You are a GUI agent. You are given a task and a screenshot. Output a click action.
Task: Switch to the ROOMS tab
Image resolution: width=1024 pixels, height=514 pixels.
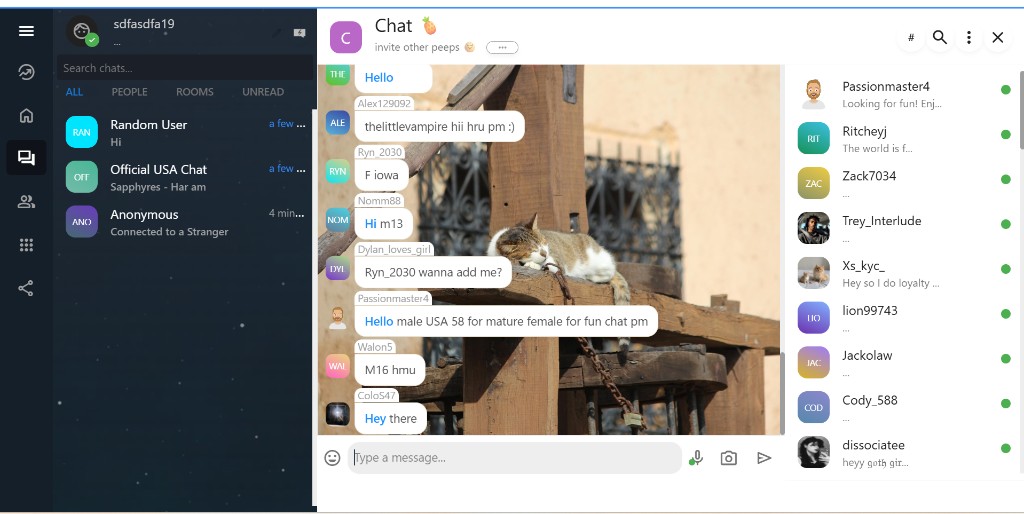pos(195,92)
